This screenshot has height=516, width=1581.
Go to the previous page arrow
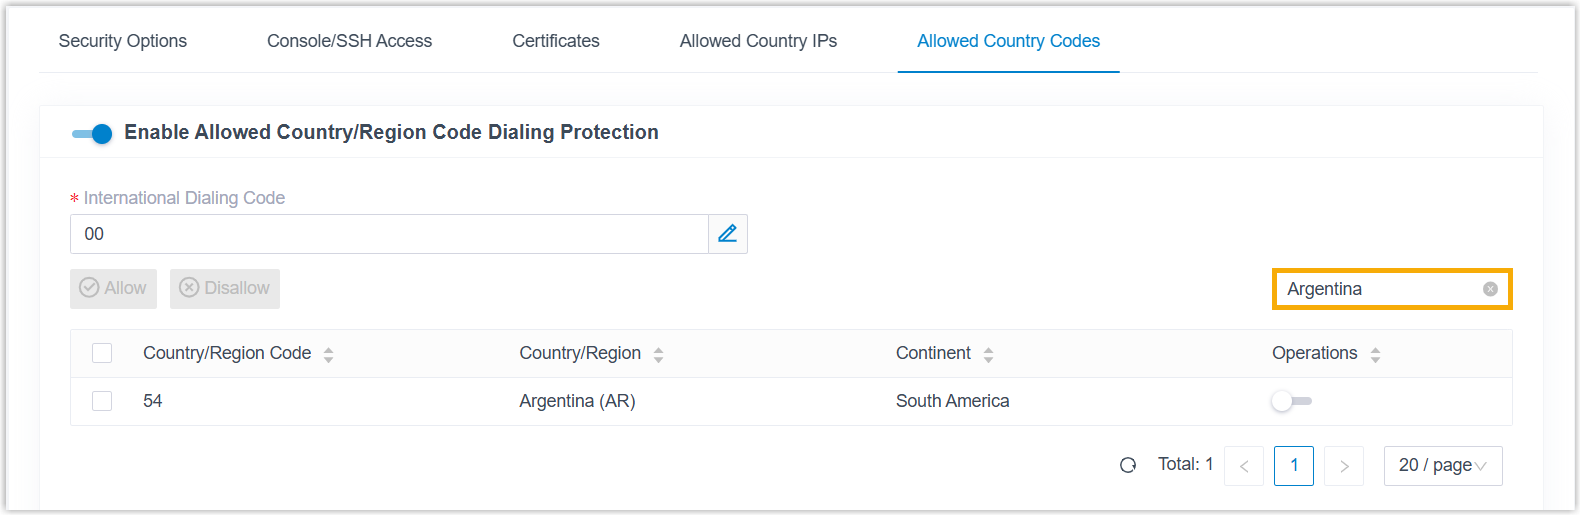[x=1244, y=466]
